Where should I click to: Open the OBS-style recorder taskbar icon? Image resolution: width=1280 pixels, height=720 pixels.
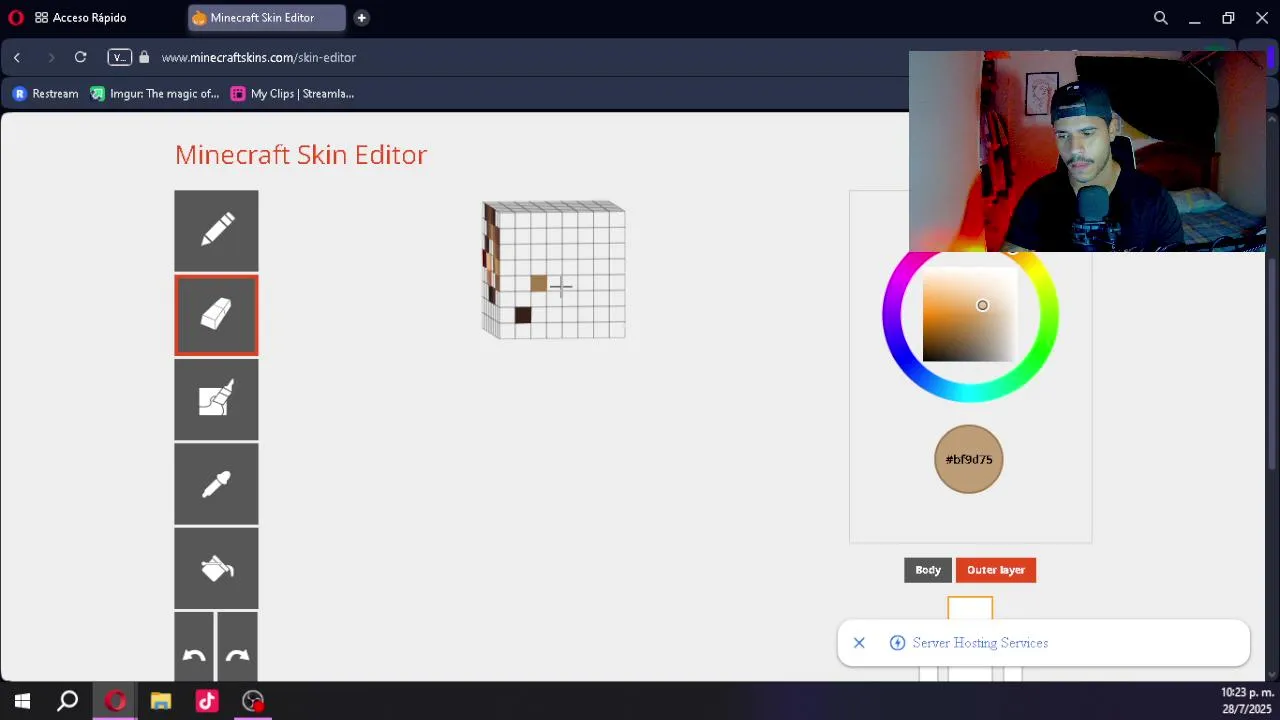(253, 701)
